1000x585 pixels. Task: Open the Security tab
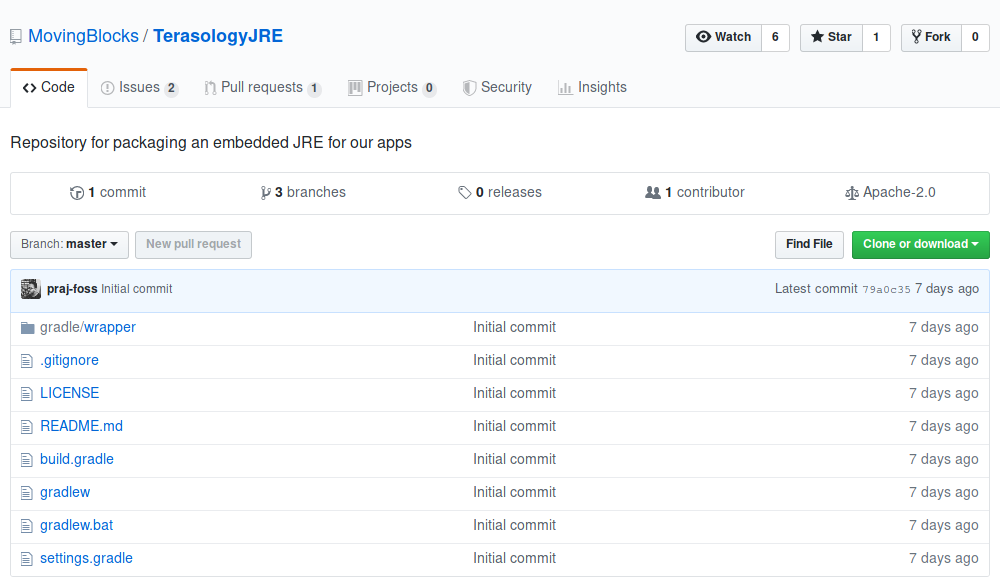point(497,87)
